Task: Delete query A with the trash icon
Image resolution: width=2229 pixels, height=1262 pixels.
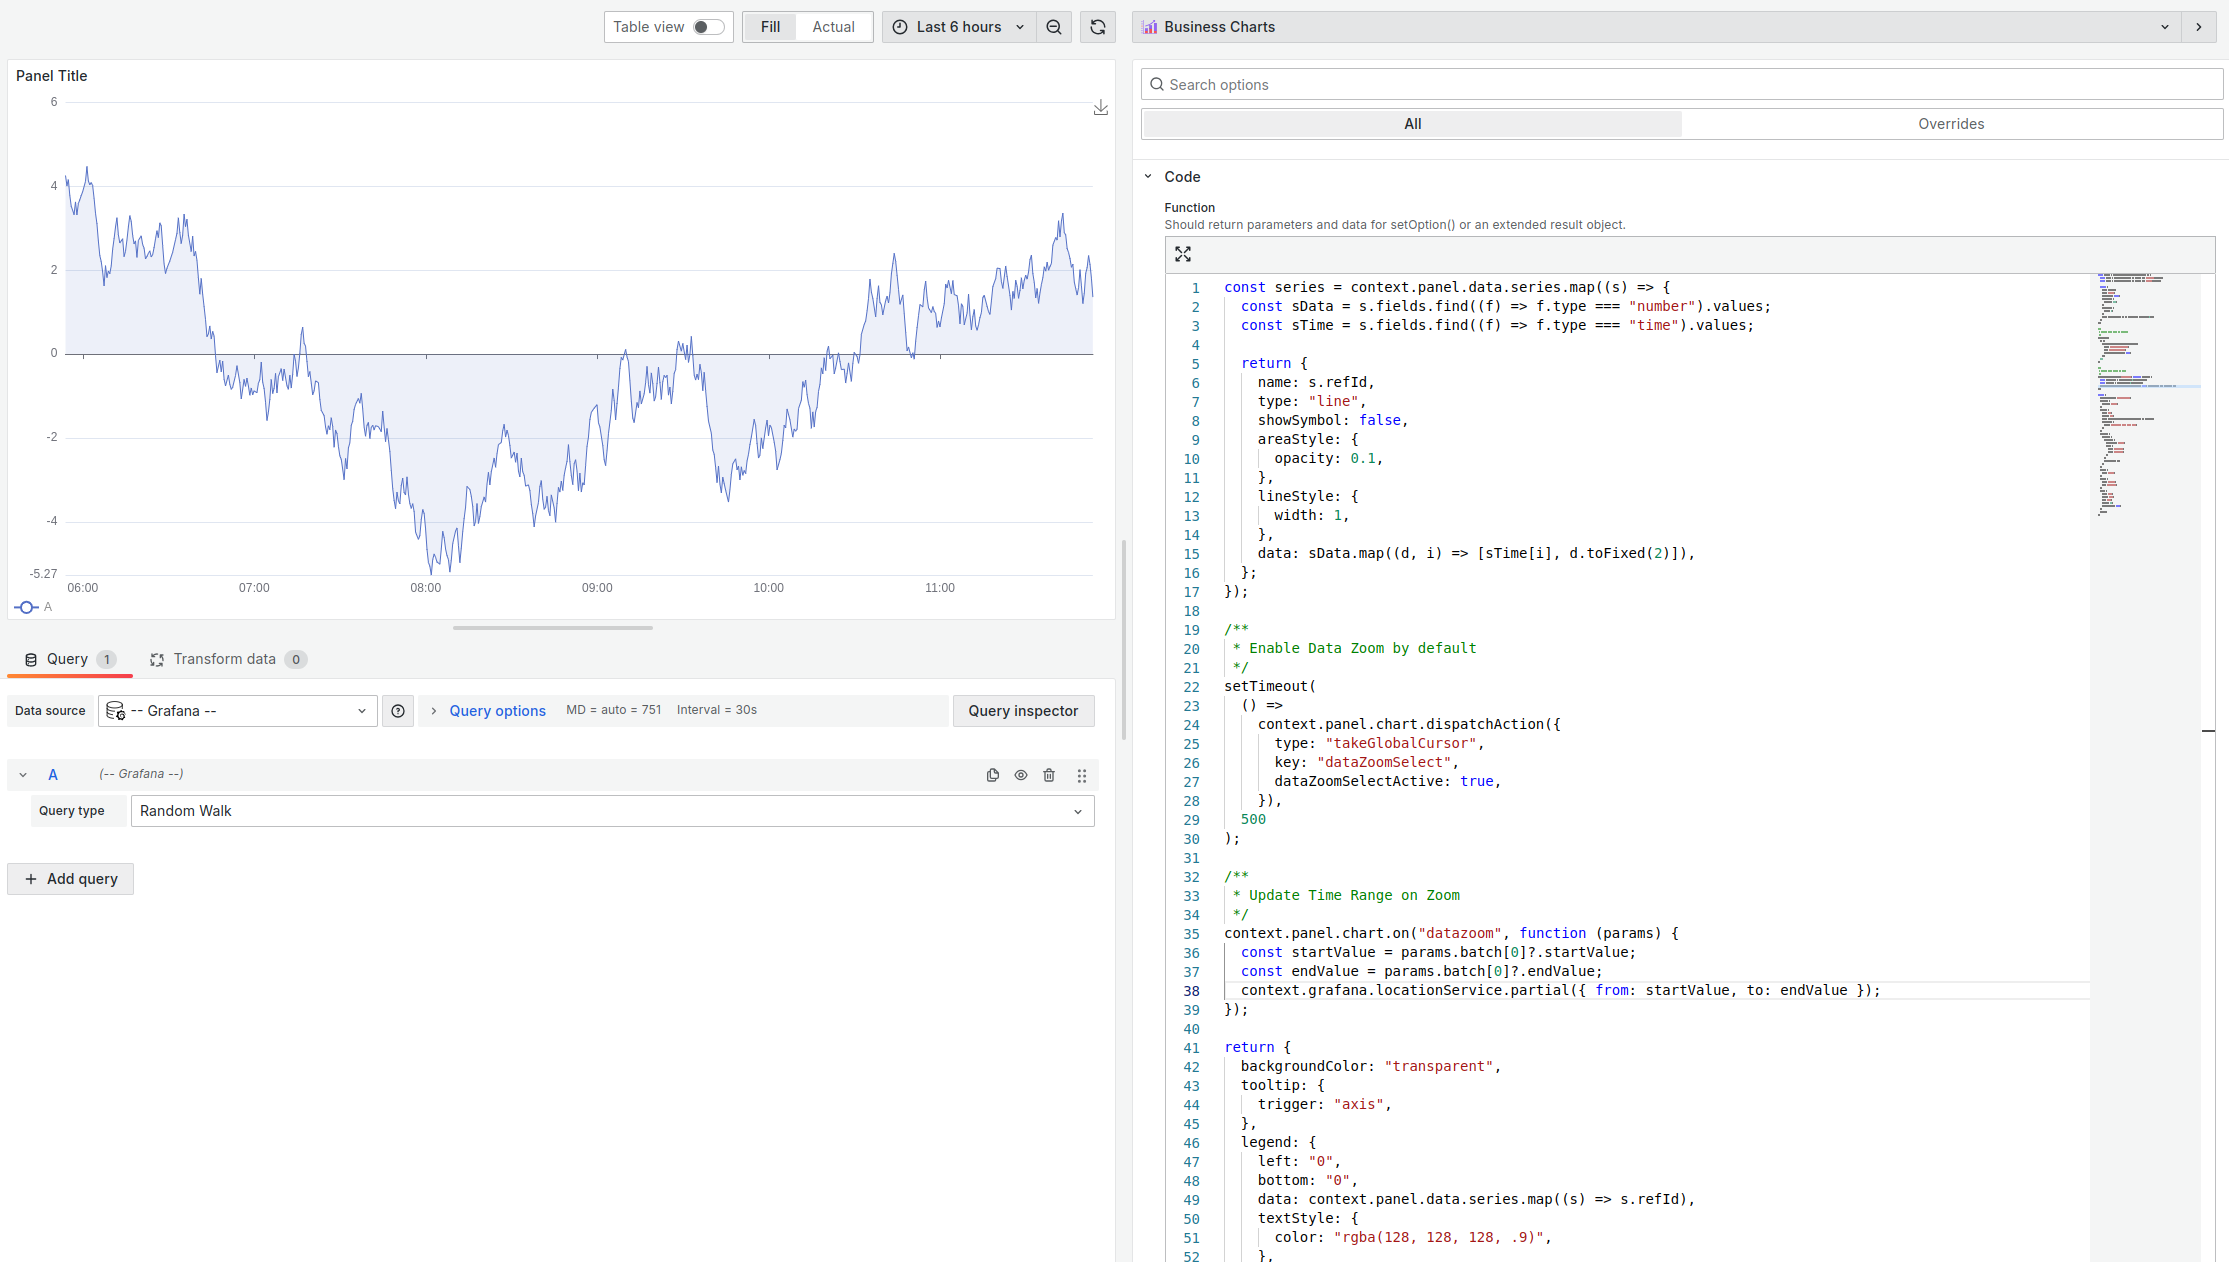Action: coord(1049,775)
